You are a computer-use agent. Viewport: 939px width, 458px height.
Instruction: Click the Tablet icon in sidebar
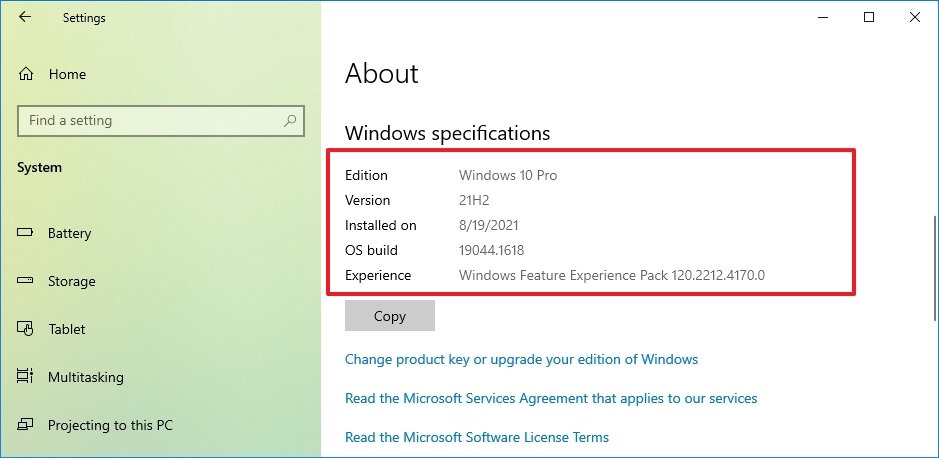point(26,329)
